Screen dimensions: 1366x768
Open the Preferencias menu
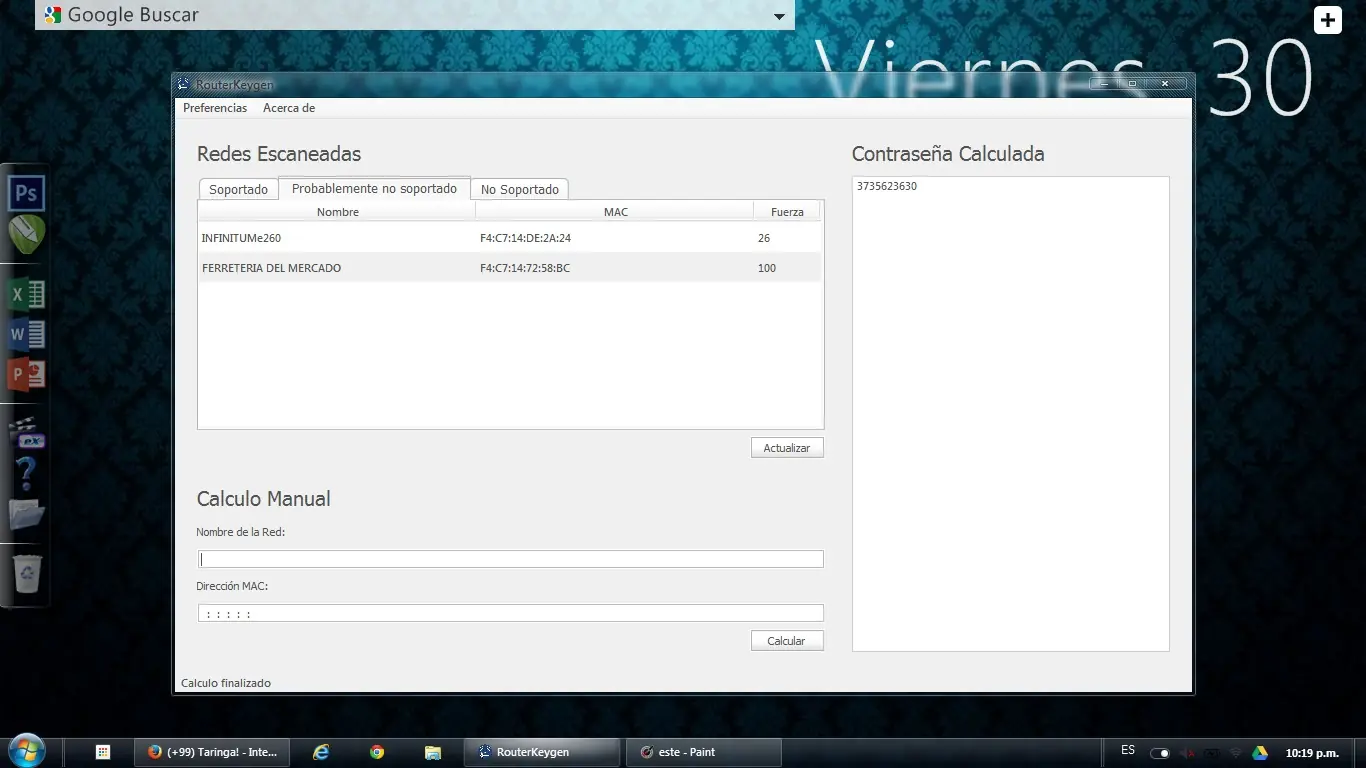pyautogui.click(x=215, y=107)
